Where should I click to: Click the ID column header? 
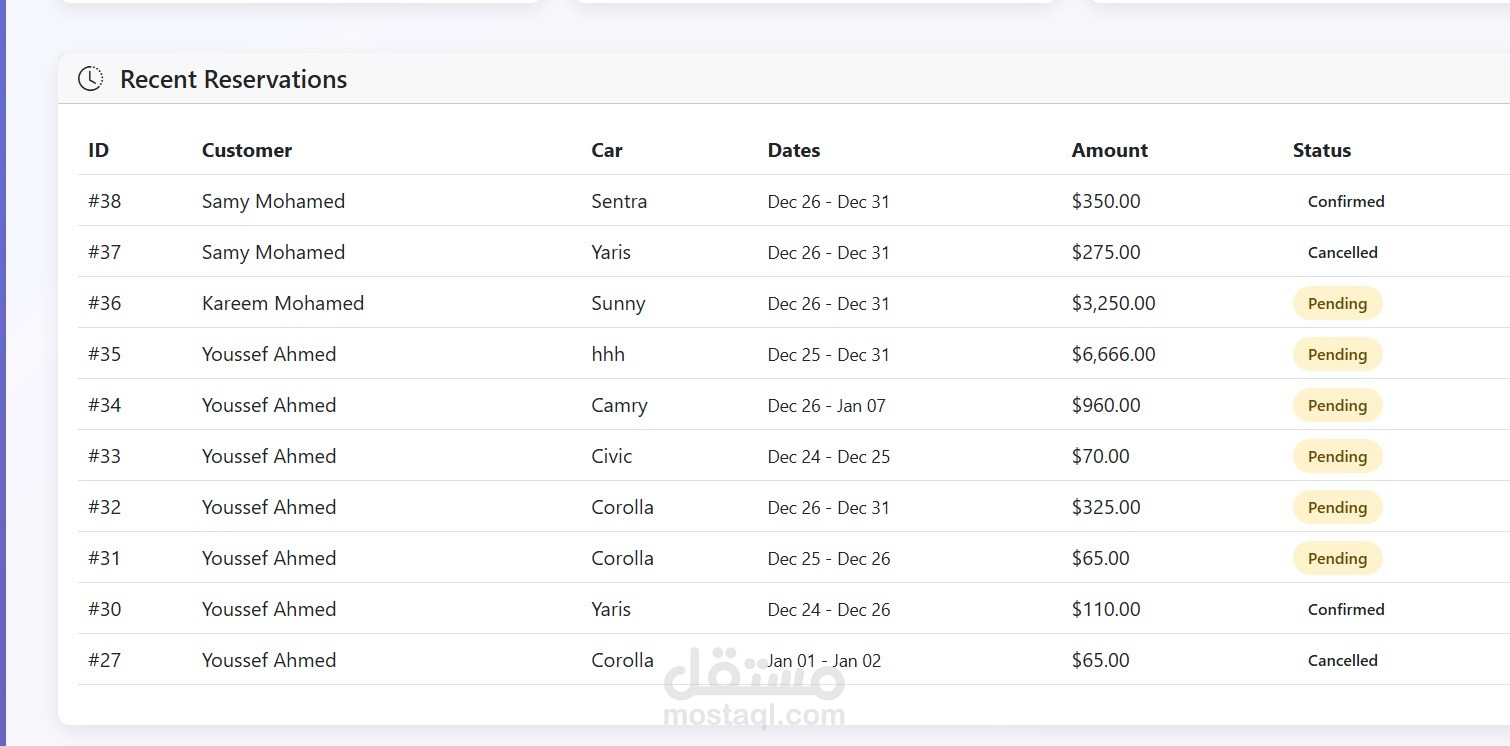click(x=98, y=151)
